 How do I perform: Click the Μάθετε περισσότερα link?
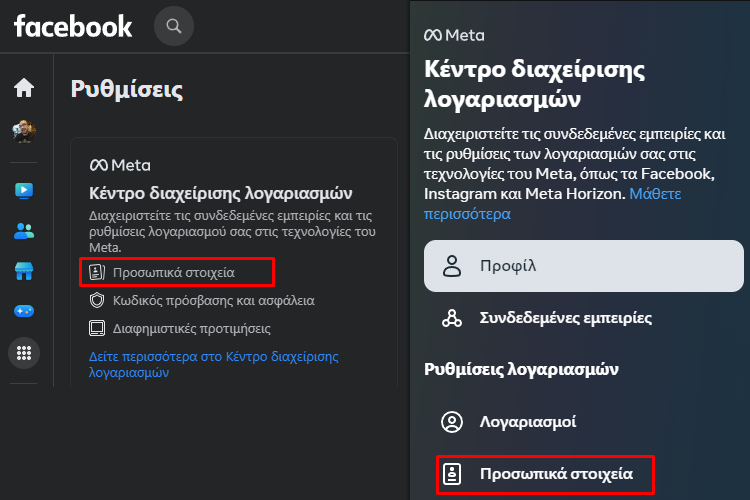tap(552, 204)
